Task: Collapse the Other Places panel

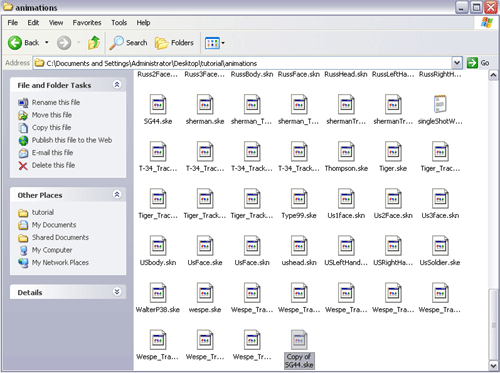Action: click(117, 194)
